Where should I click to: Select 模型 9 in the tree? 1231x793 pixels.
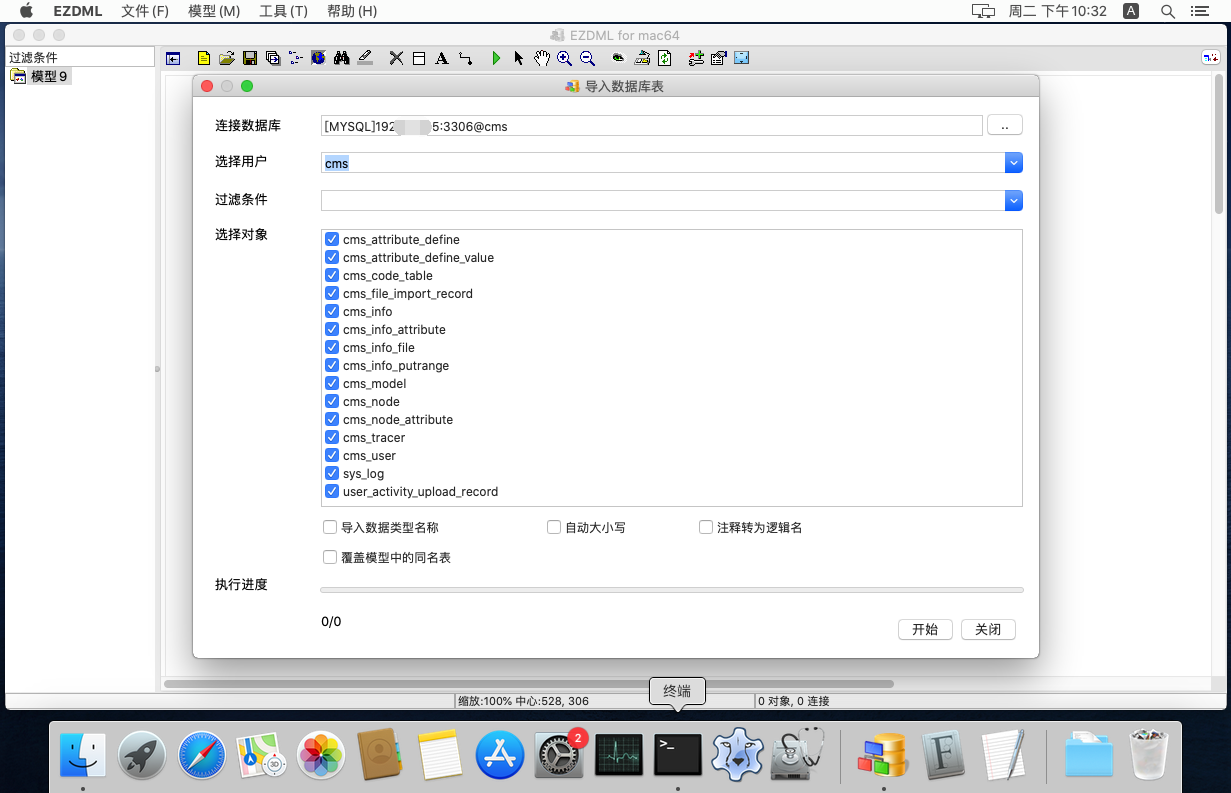pos(49,76)
